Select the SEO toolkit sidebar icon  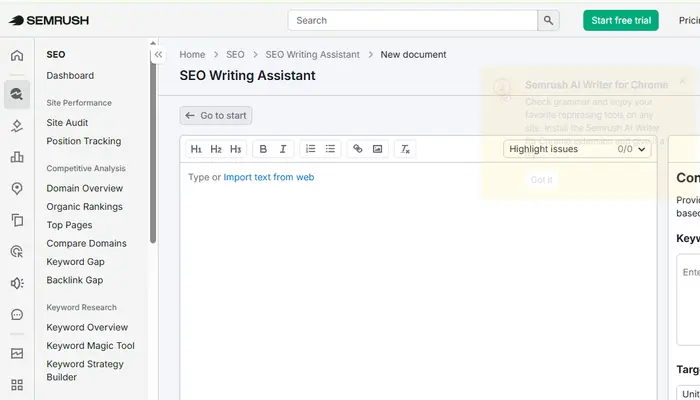pyautogui.click(x=17, y=94)
